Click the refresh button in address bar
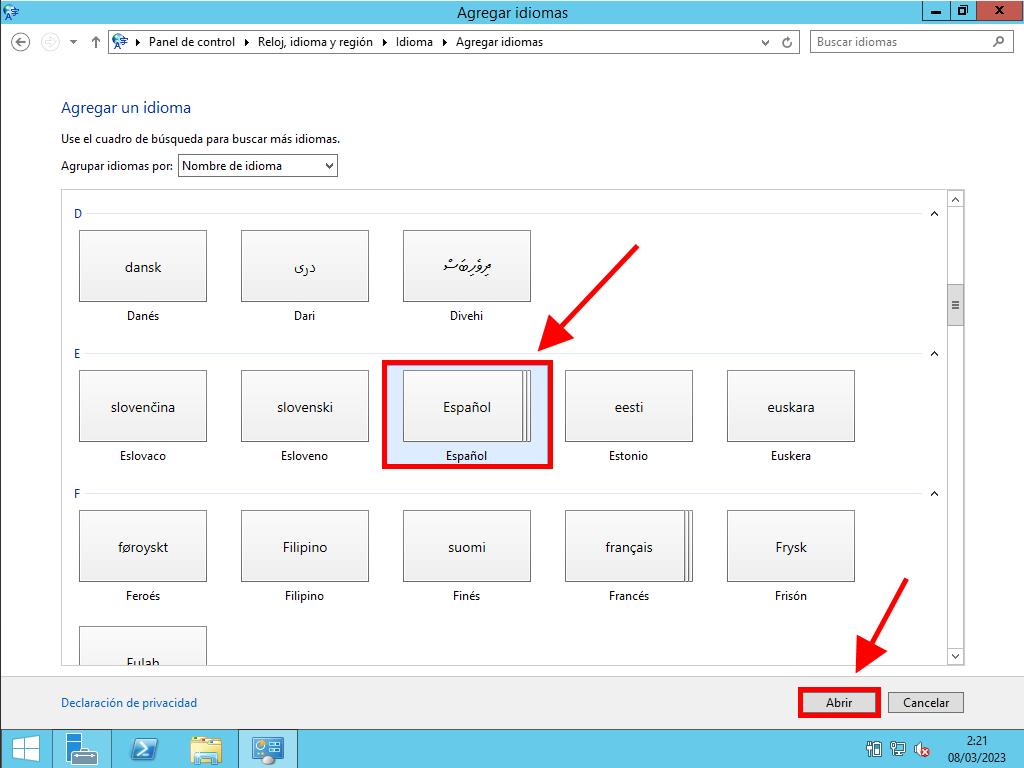 tap(787, 42)
